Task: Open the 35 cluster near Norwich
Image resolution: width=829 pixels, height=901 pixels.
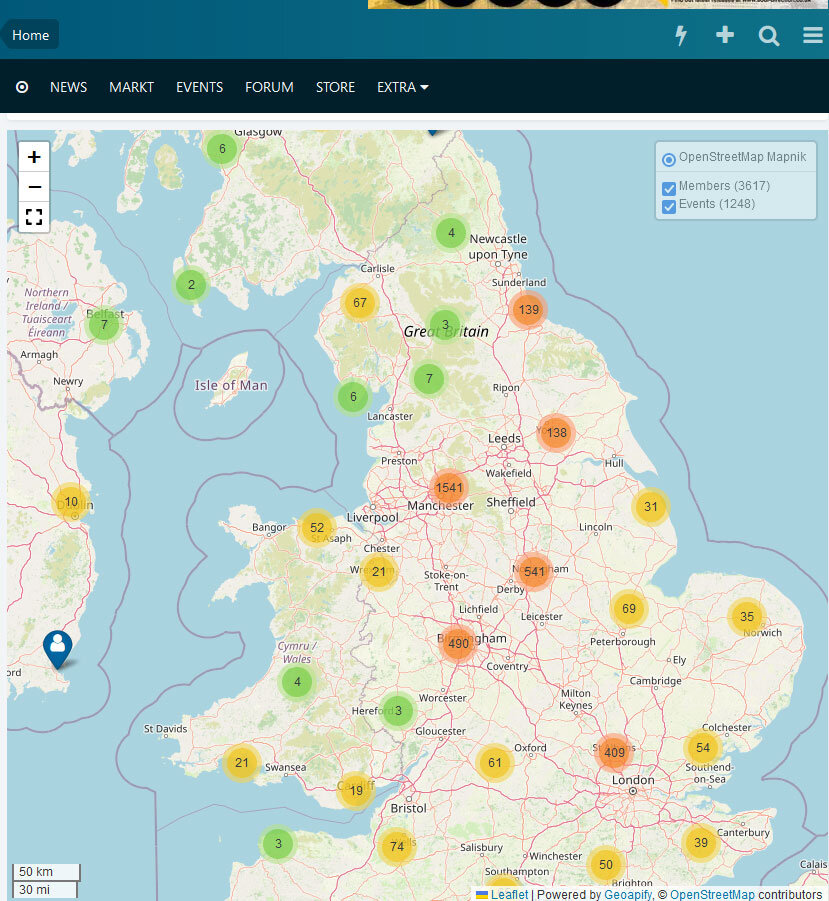Action: pyautogui.click(x=746, y=617)
